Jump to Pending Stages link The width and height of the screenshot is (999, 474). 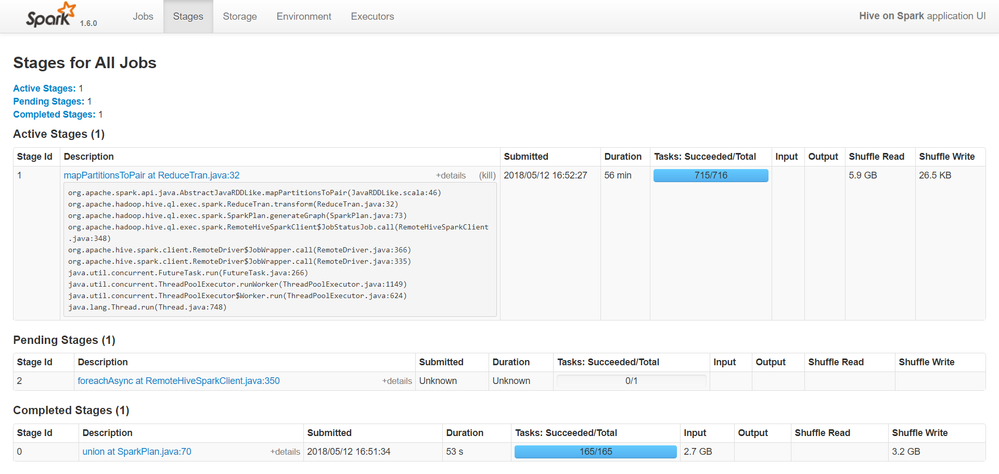(x=49, y=102)
